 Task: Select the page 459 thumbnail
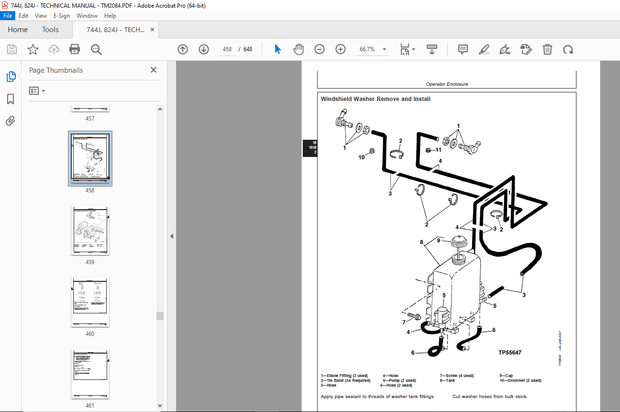coord(90,231)
